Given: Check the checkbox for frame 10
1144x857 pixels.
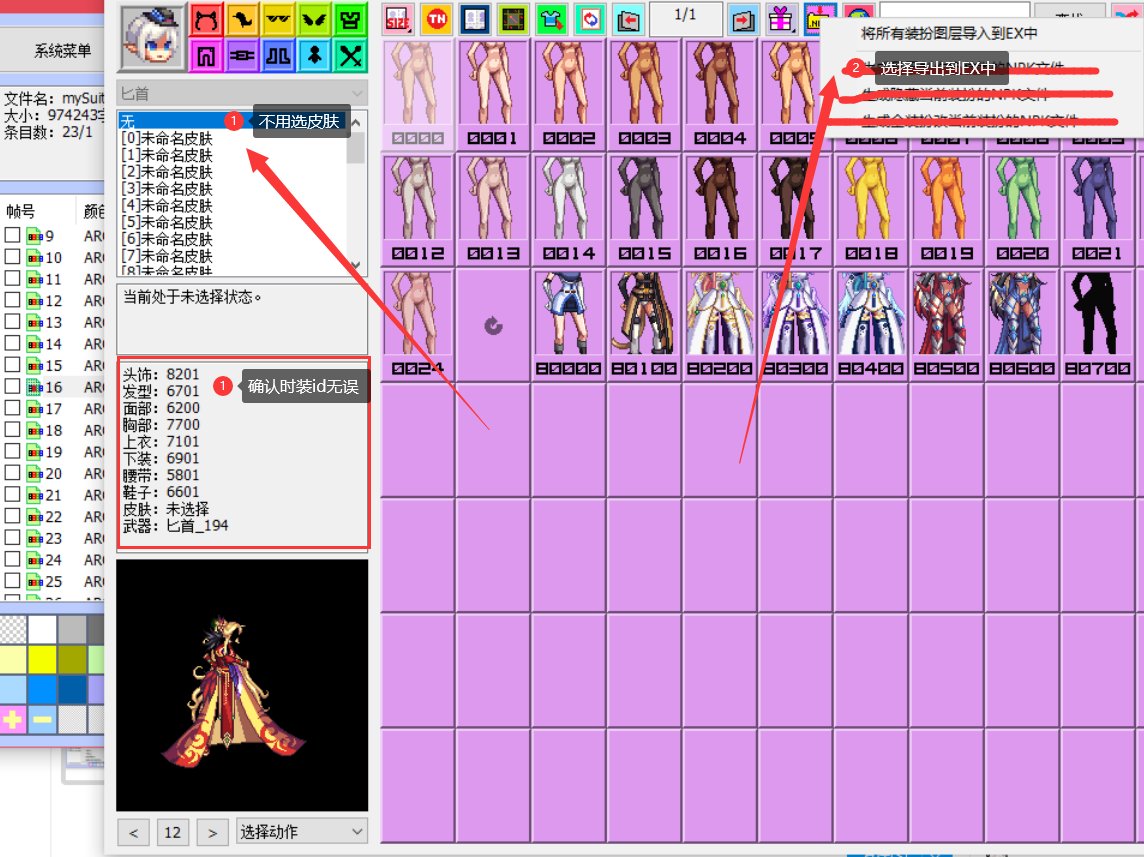Looking at the screenshot, I should pos(12,257).
